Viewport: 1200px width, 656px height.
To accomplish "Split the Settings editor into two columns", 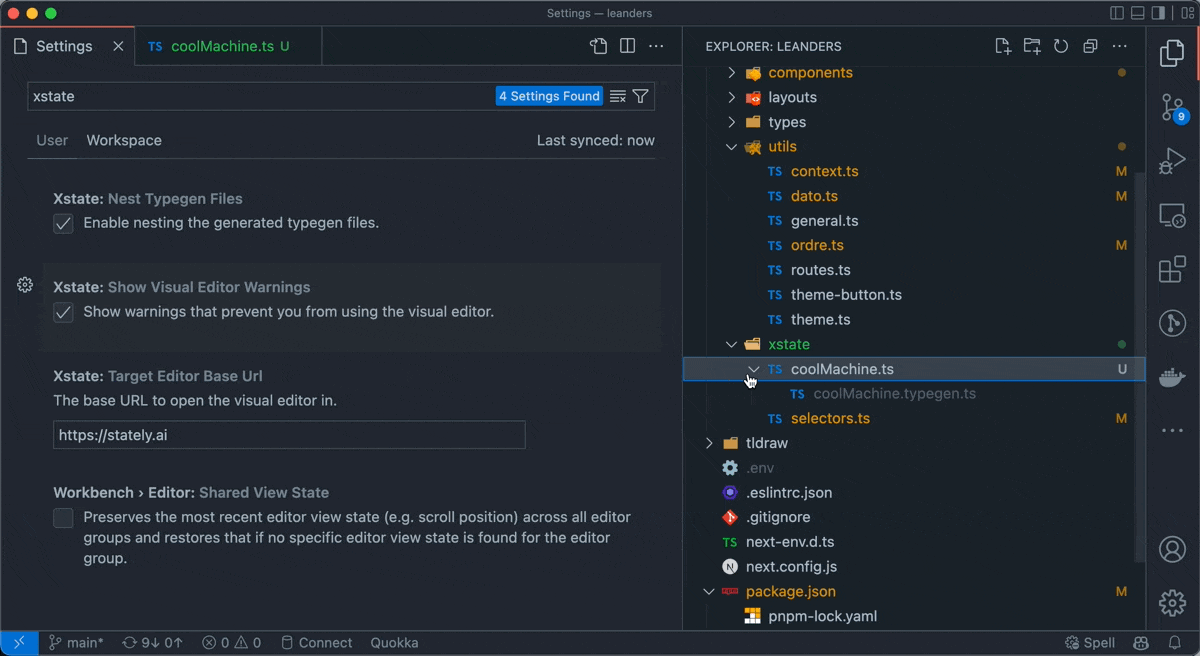I will point(628,46).
